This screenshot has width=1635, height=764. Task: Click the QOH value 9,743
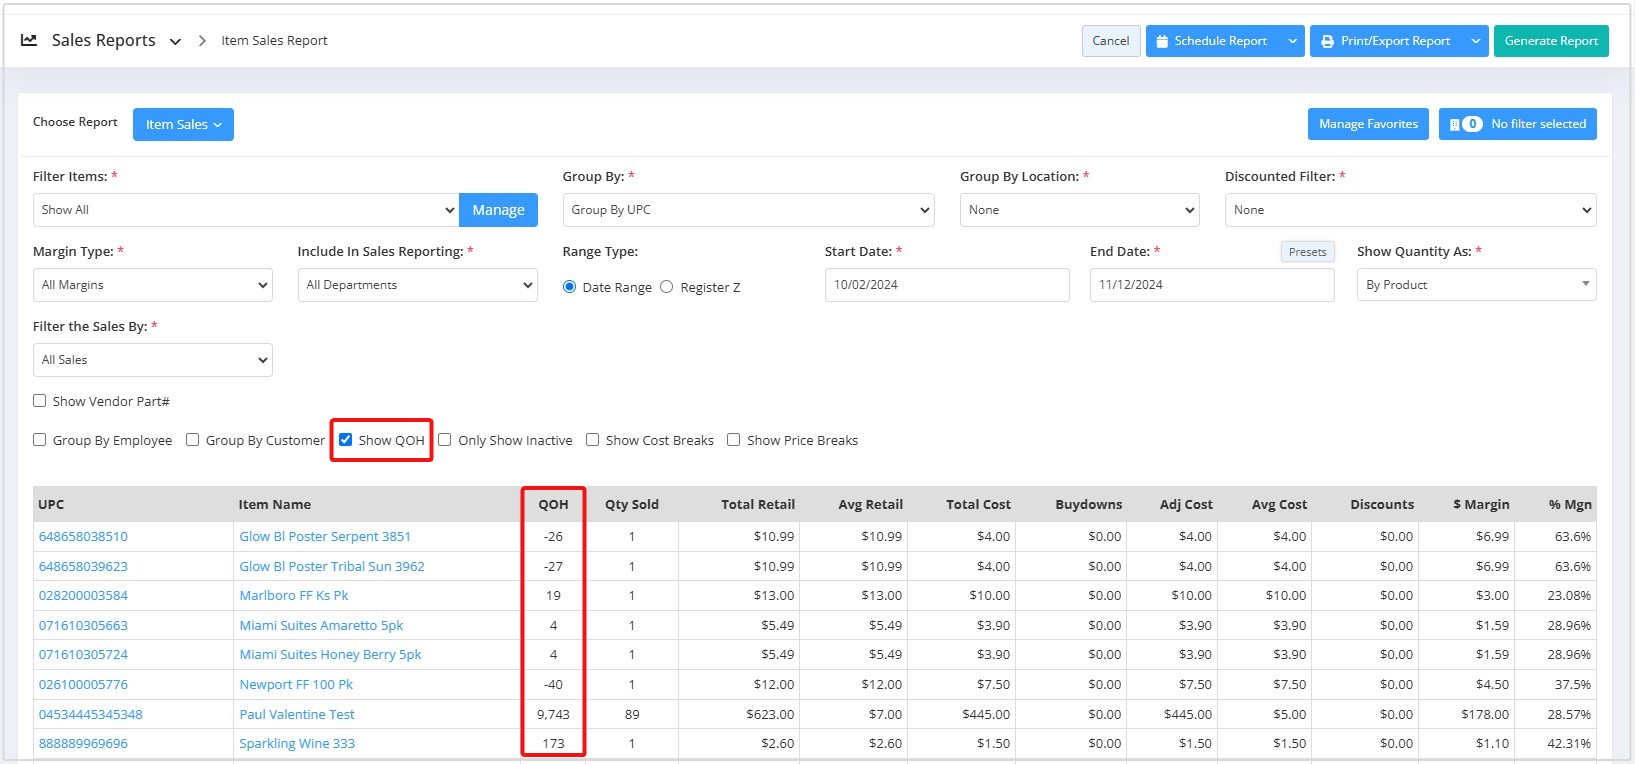(553, 715)
